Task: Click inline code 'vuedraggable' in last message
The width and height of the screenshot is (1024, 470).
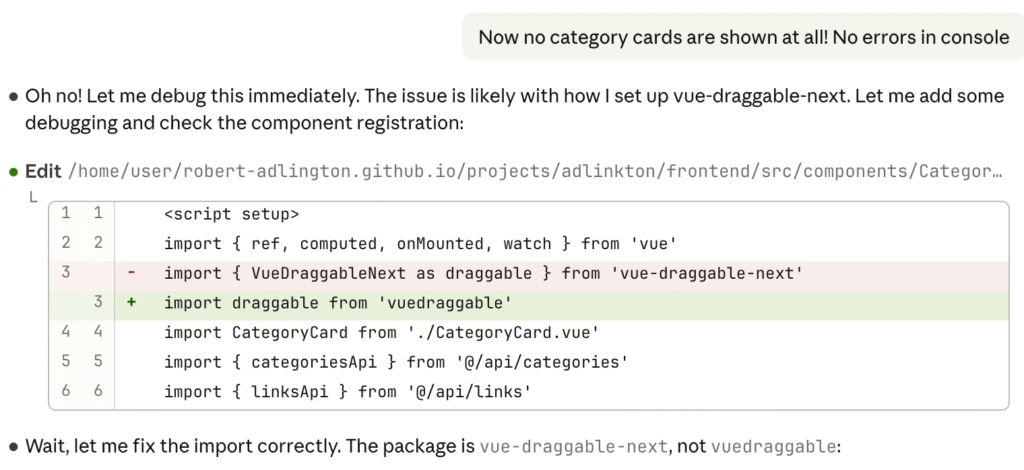Action: coord(771,445)
